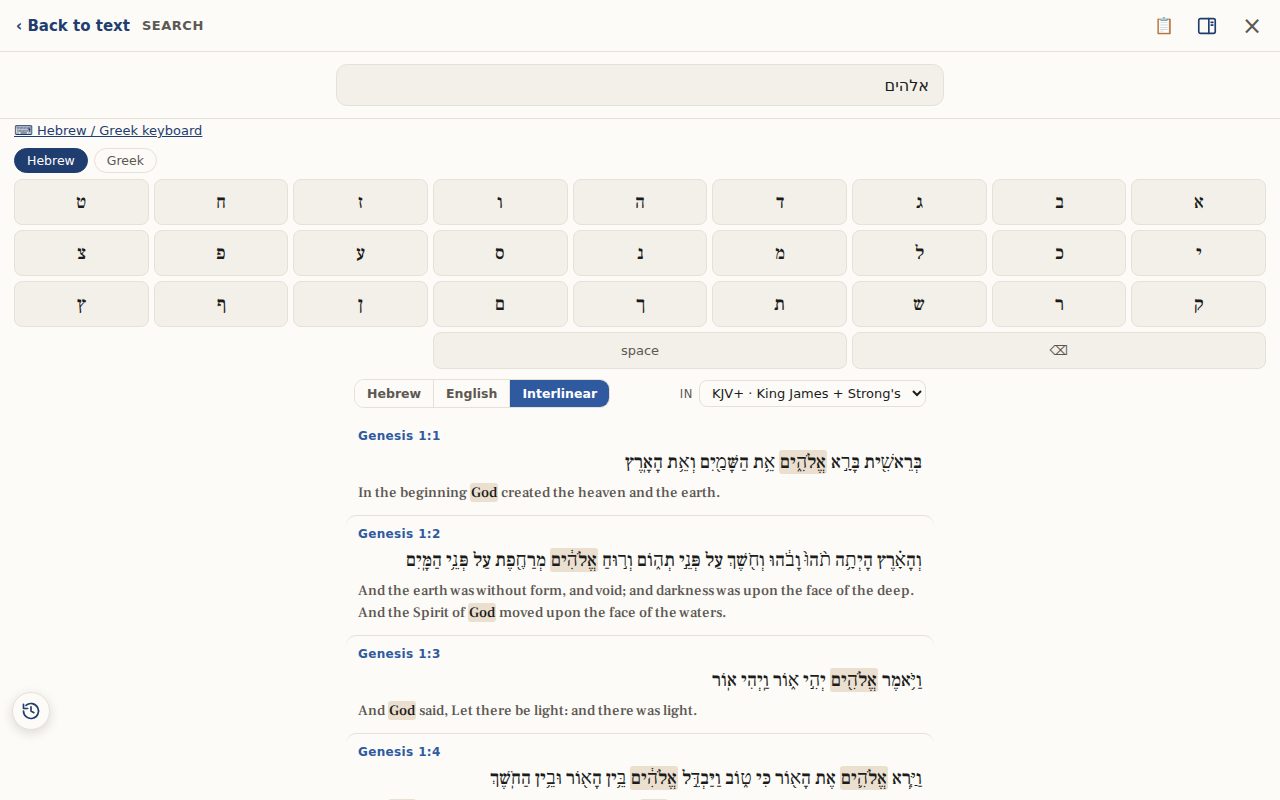
Task: Tap the Het (ח) key
Action: pos(221,202)
